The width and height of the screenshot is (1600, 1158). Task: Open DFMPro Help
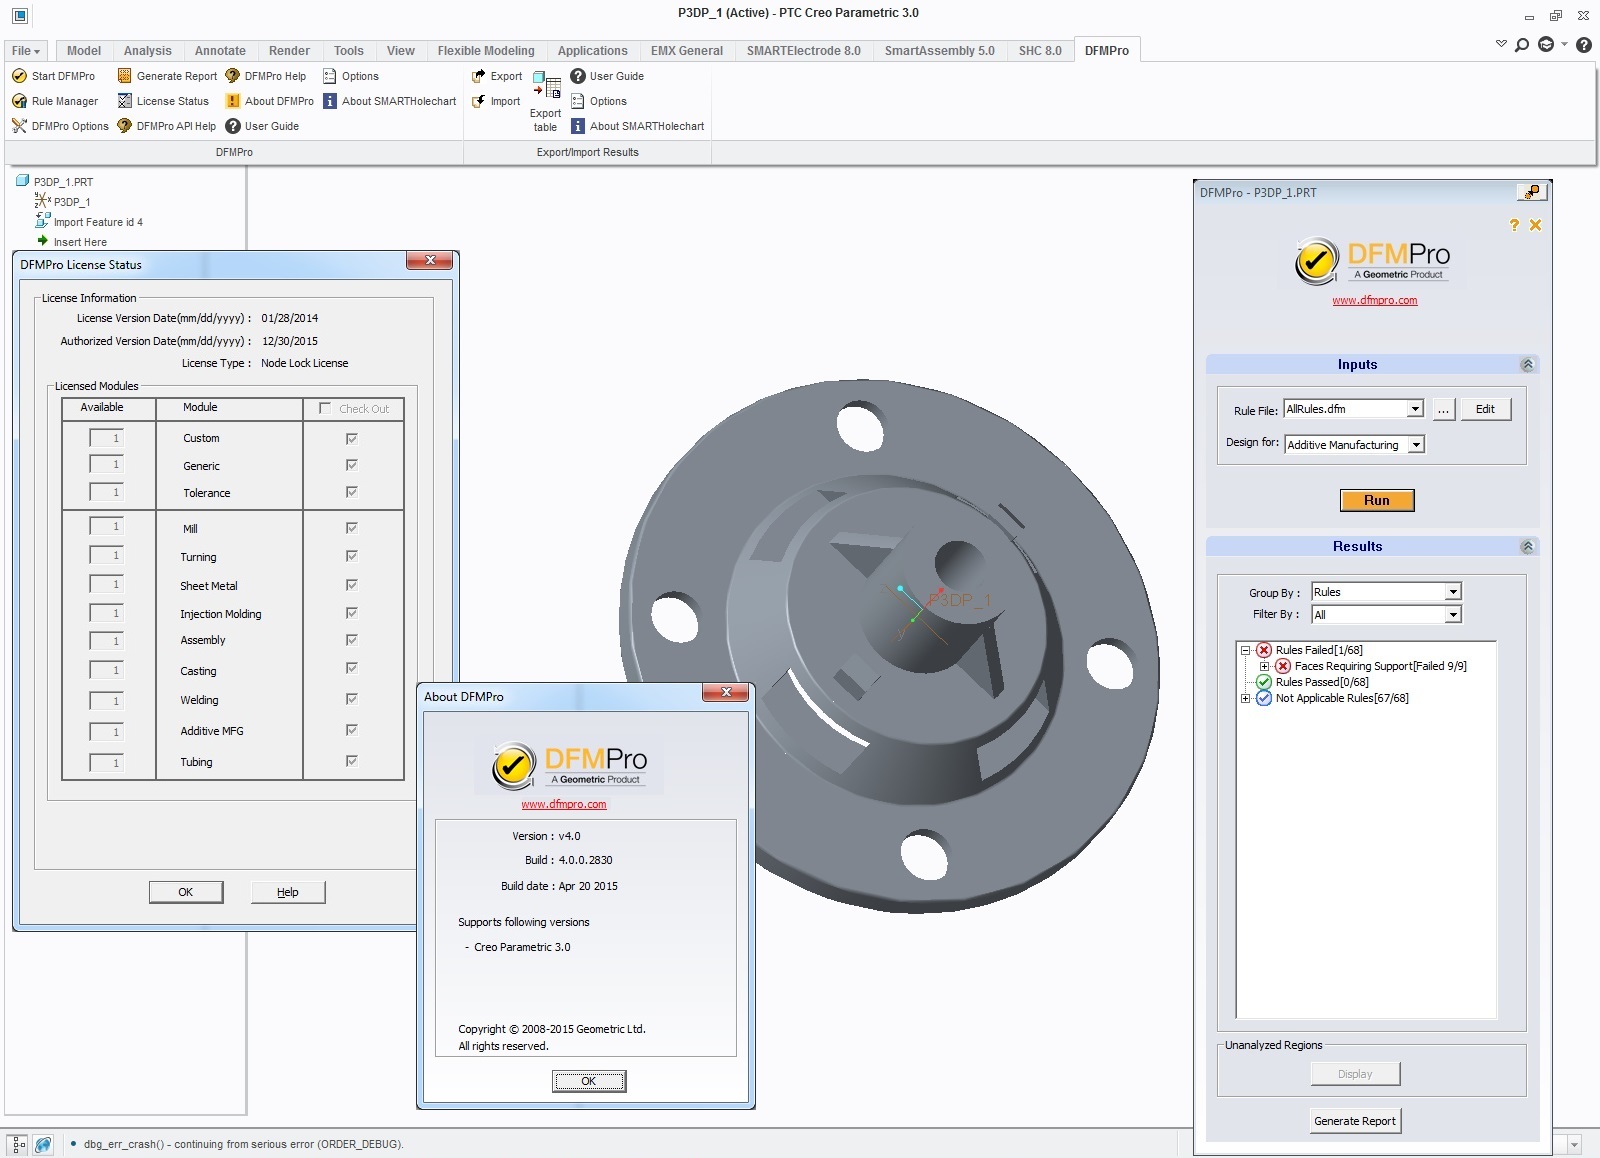coord(266,76)
